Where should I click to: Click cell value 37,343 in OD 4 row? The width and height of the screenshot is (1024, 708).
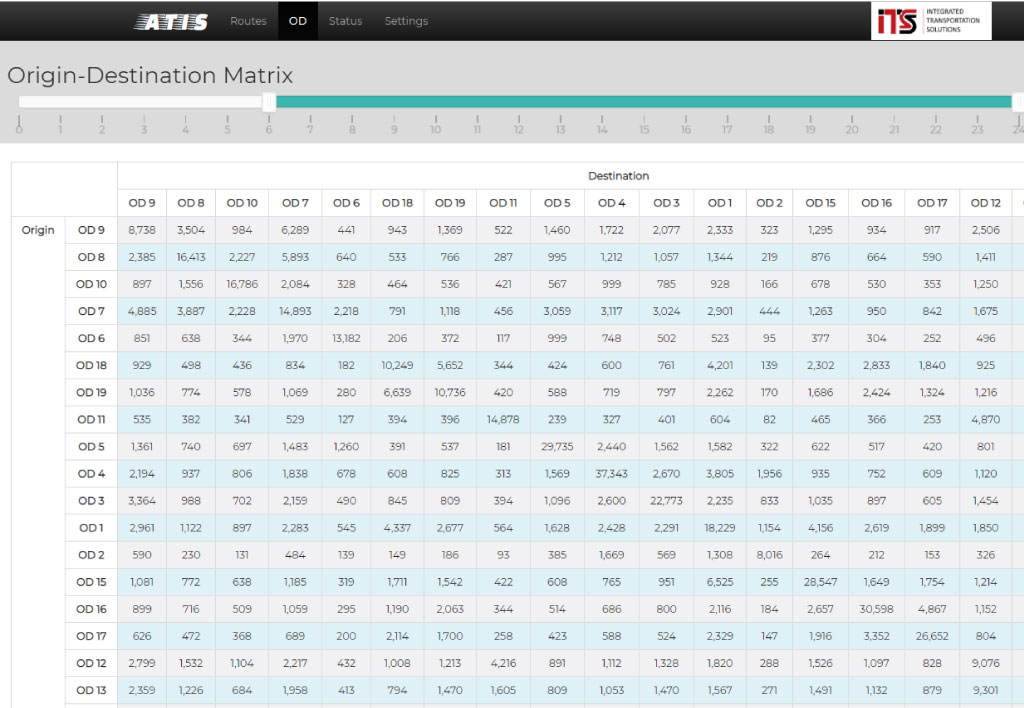[611, 474]
